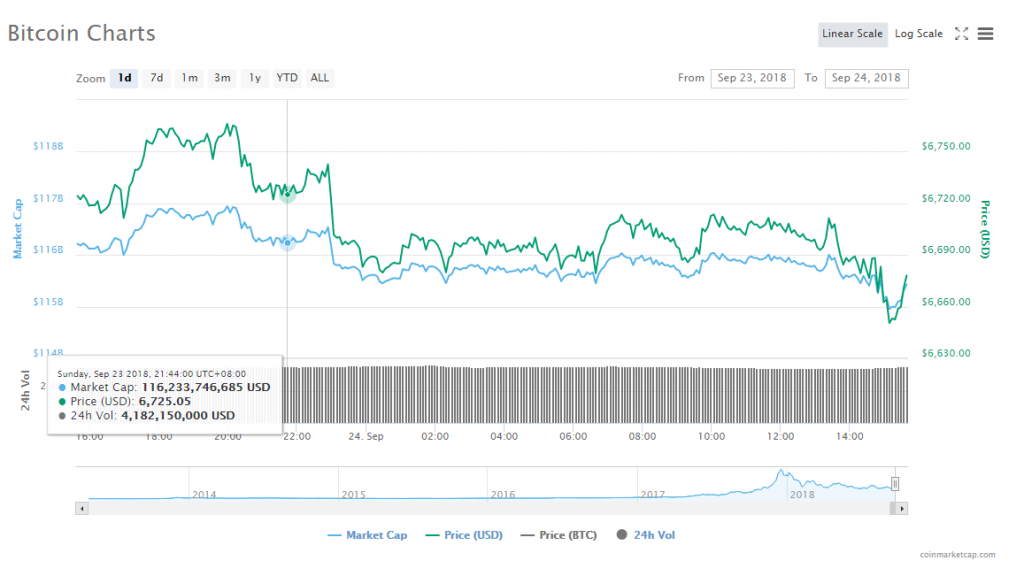Click the navigator scrollbar right arrow
1024x576 pixels.
click(x=901, y=509)
